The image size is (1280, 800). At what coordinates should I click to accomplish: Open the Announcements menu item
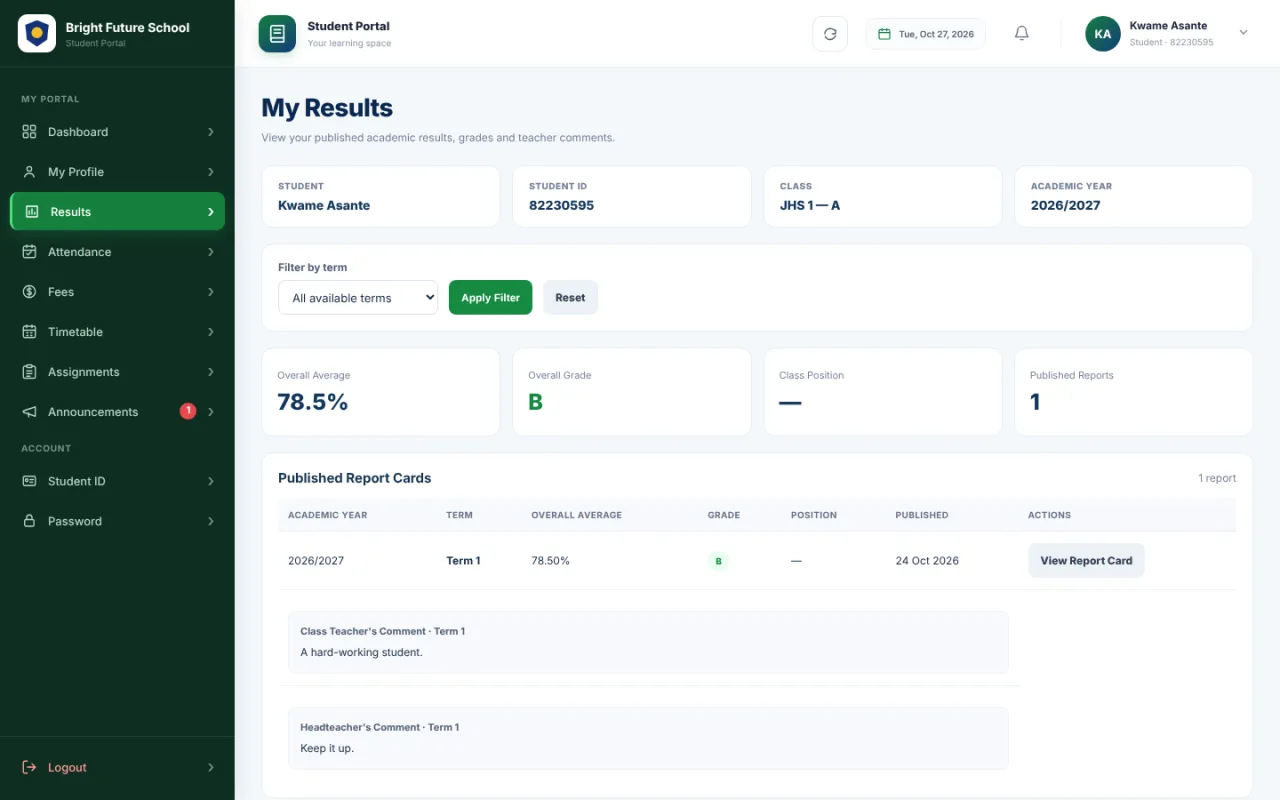[117, 412]
